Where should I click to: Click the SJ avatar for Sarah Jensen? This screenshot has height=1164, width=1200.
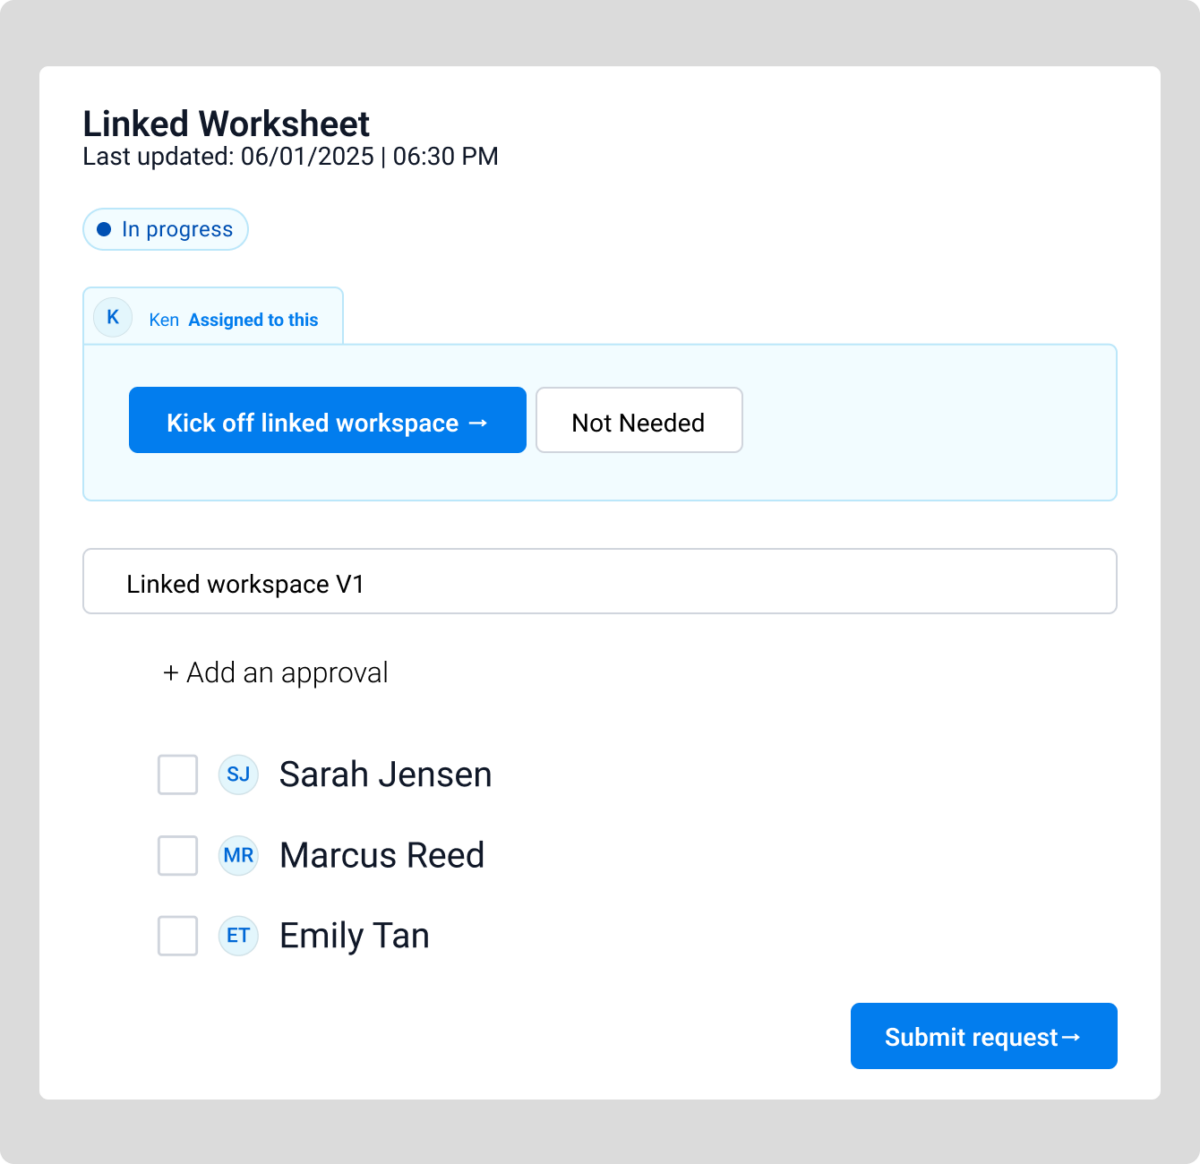click(238, 775)
